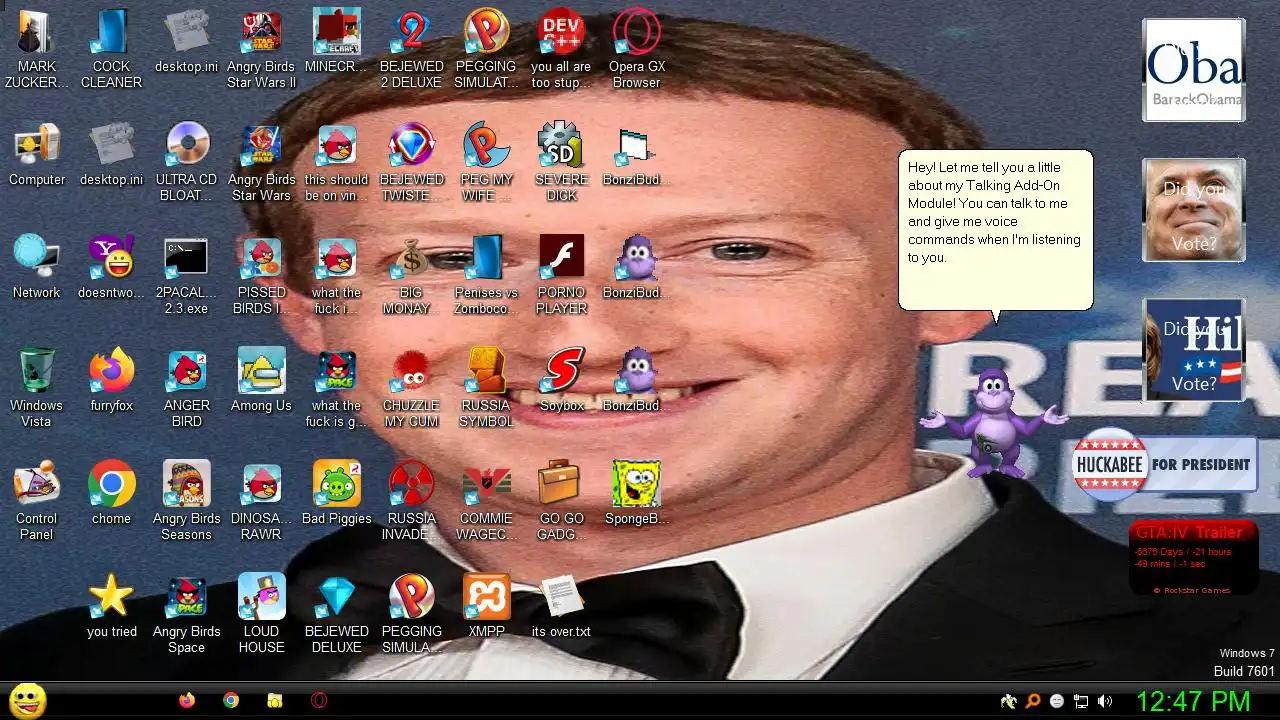
Task: Launch the MINECR... desktop shortcut
Action: 336,42
